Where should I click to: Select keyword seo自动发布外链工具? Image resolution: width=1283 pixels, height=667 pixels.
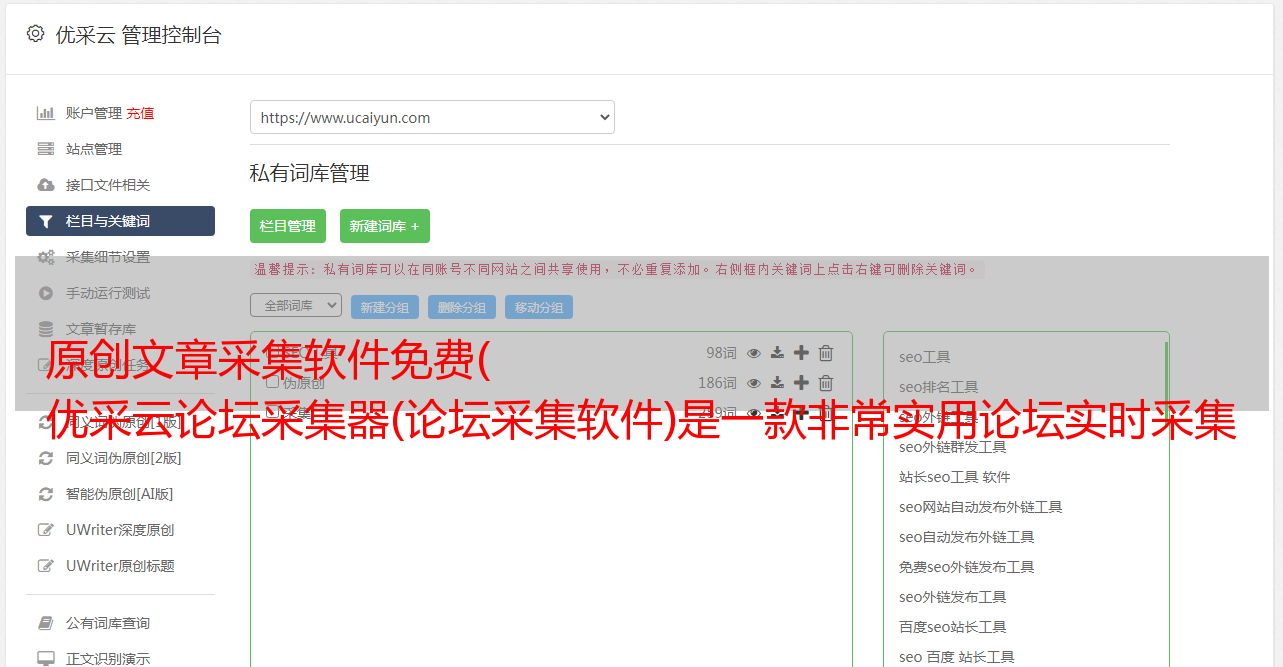point(966,537)
